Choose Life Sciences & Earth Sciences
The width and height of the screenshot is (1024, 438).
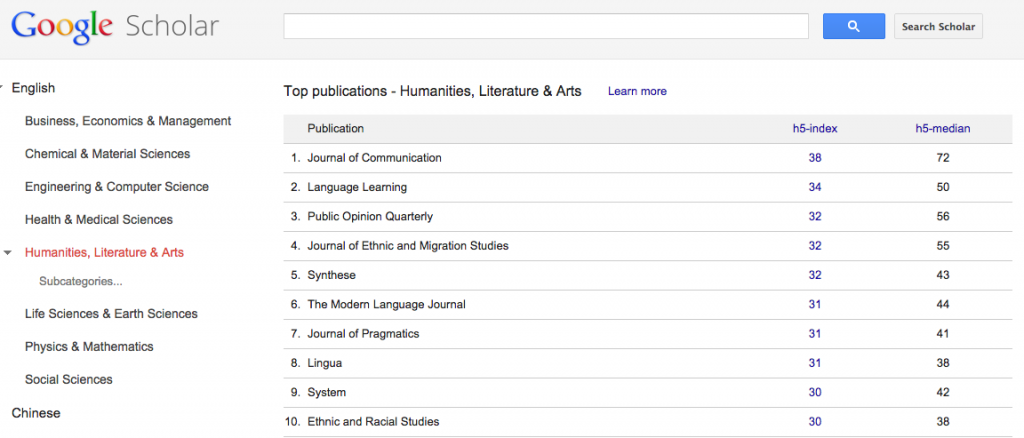[111, 314]
